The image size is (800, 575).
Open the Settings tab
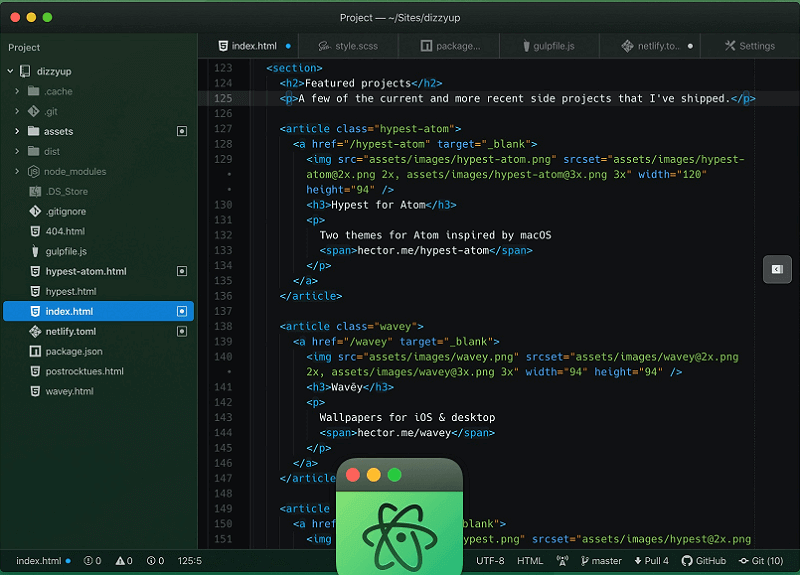click(x=750, y=46)
